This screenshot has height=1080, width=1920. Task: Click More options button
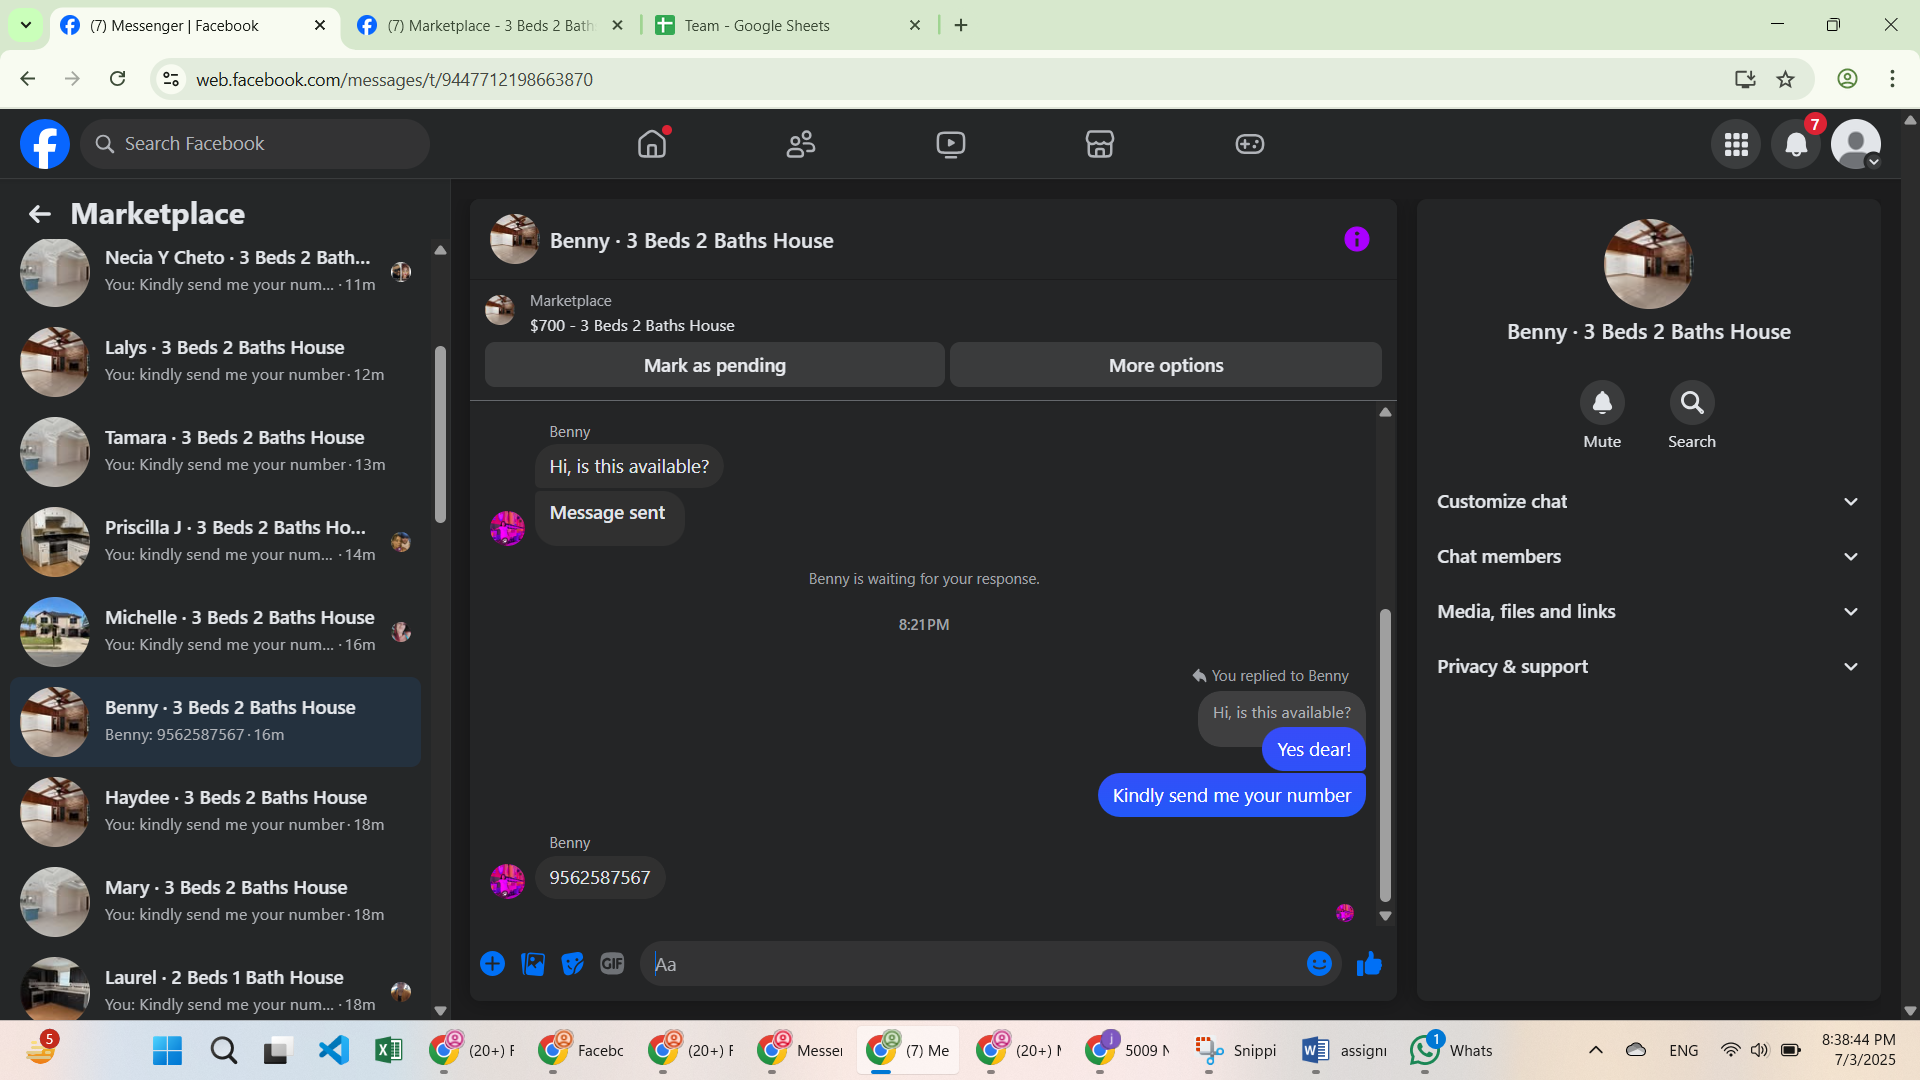point(1165,366)
